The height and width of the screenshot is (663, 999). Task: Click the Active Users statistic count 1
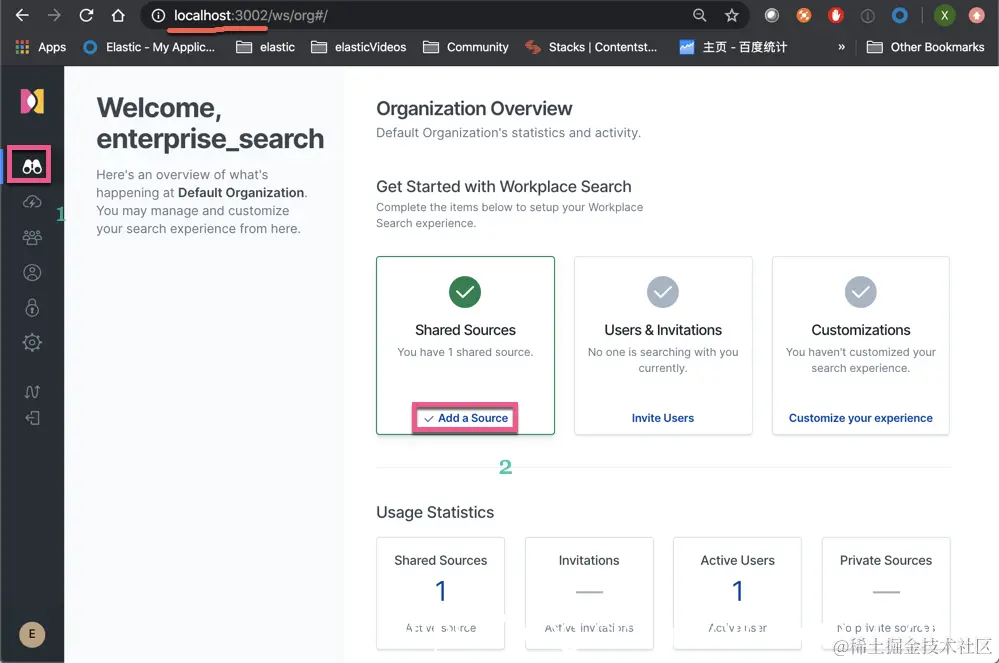click(x=738, y=591)
